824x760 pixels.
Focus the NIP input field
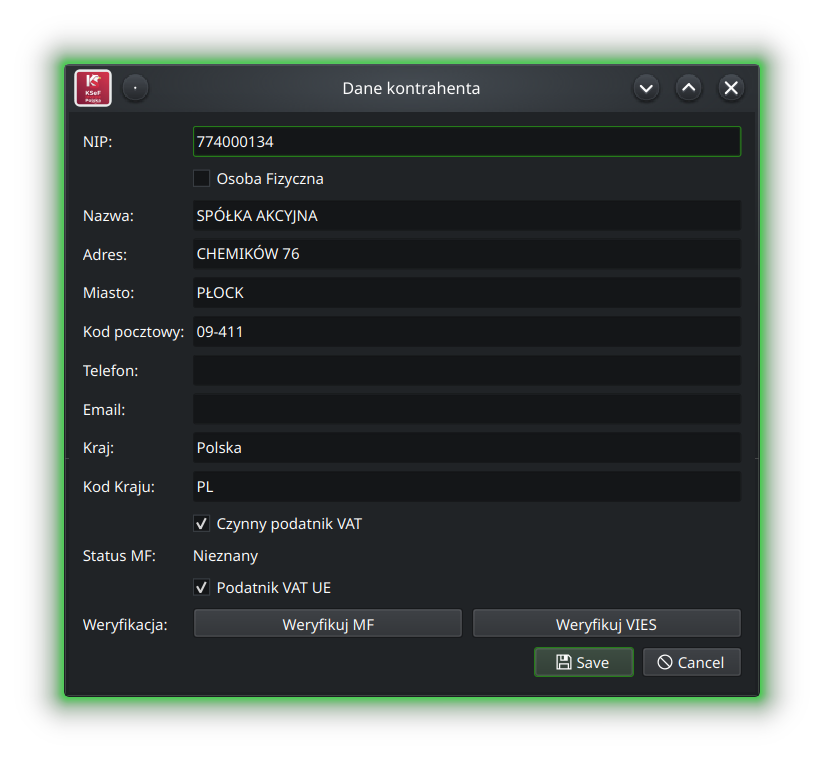click(x=466, y=142)
